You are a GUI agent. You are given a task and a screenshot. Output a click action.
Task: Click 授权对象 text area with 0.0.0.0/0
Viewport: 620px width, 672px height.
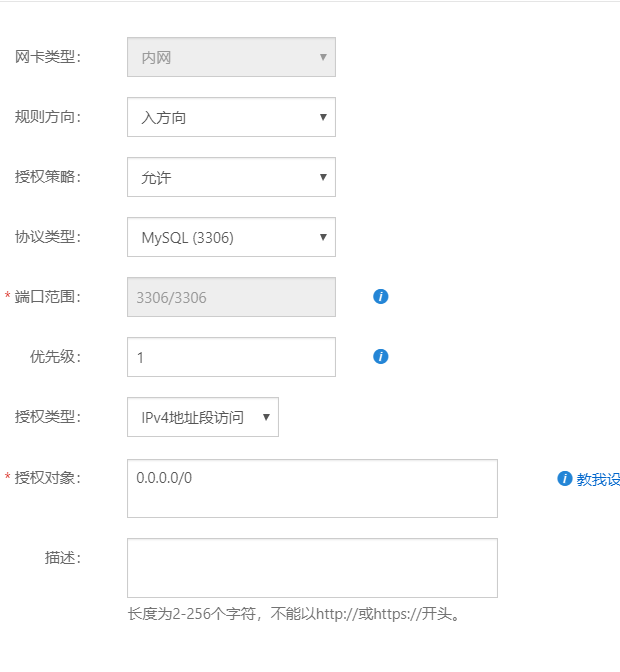coord(312,489)
